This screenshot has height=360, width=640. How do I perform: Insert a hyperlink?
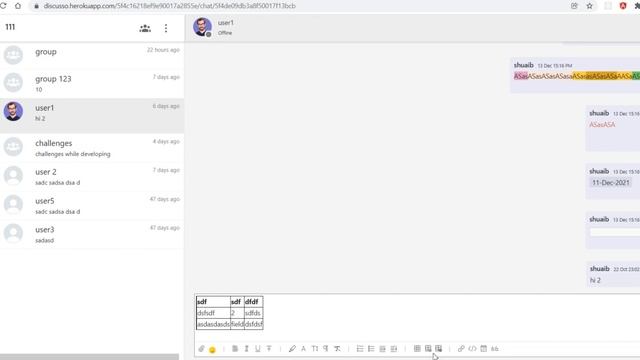[461, 349]
